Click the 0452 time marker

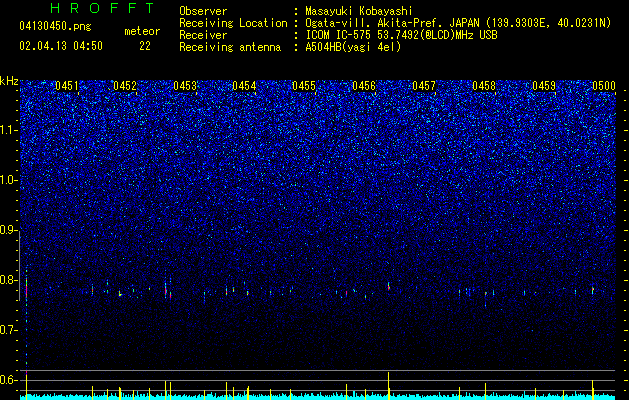[125, 86]
